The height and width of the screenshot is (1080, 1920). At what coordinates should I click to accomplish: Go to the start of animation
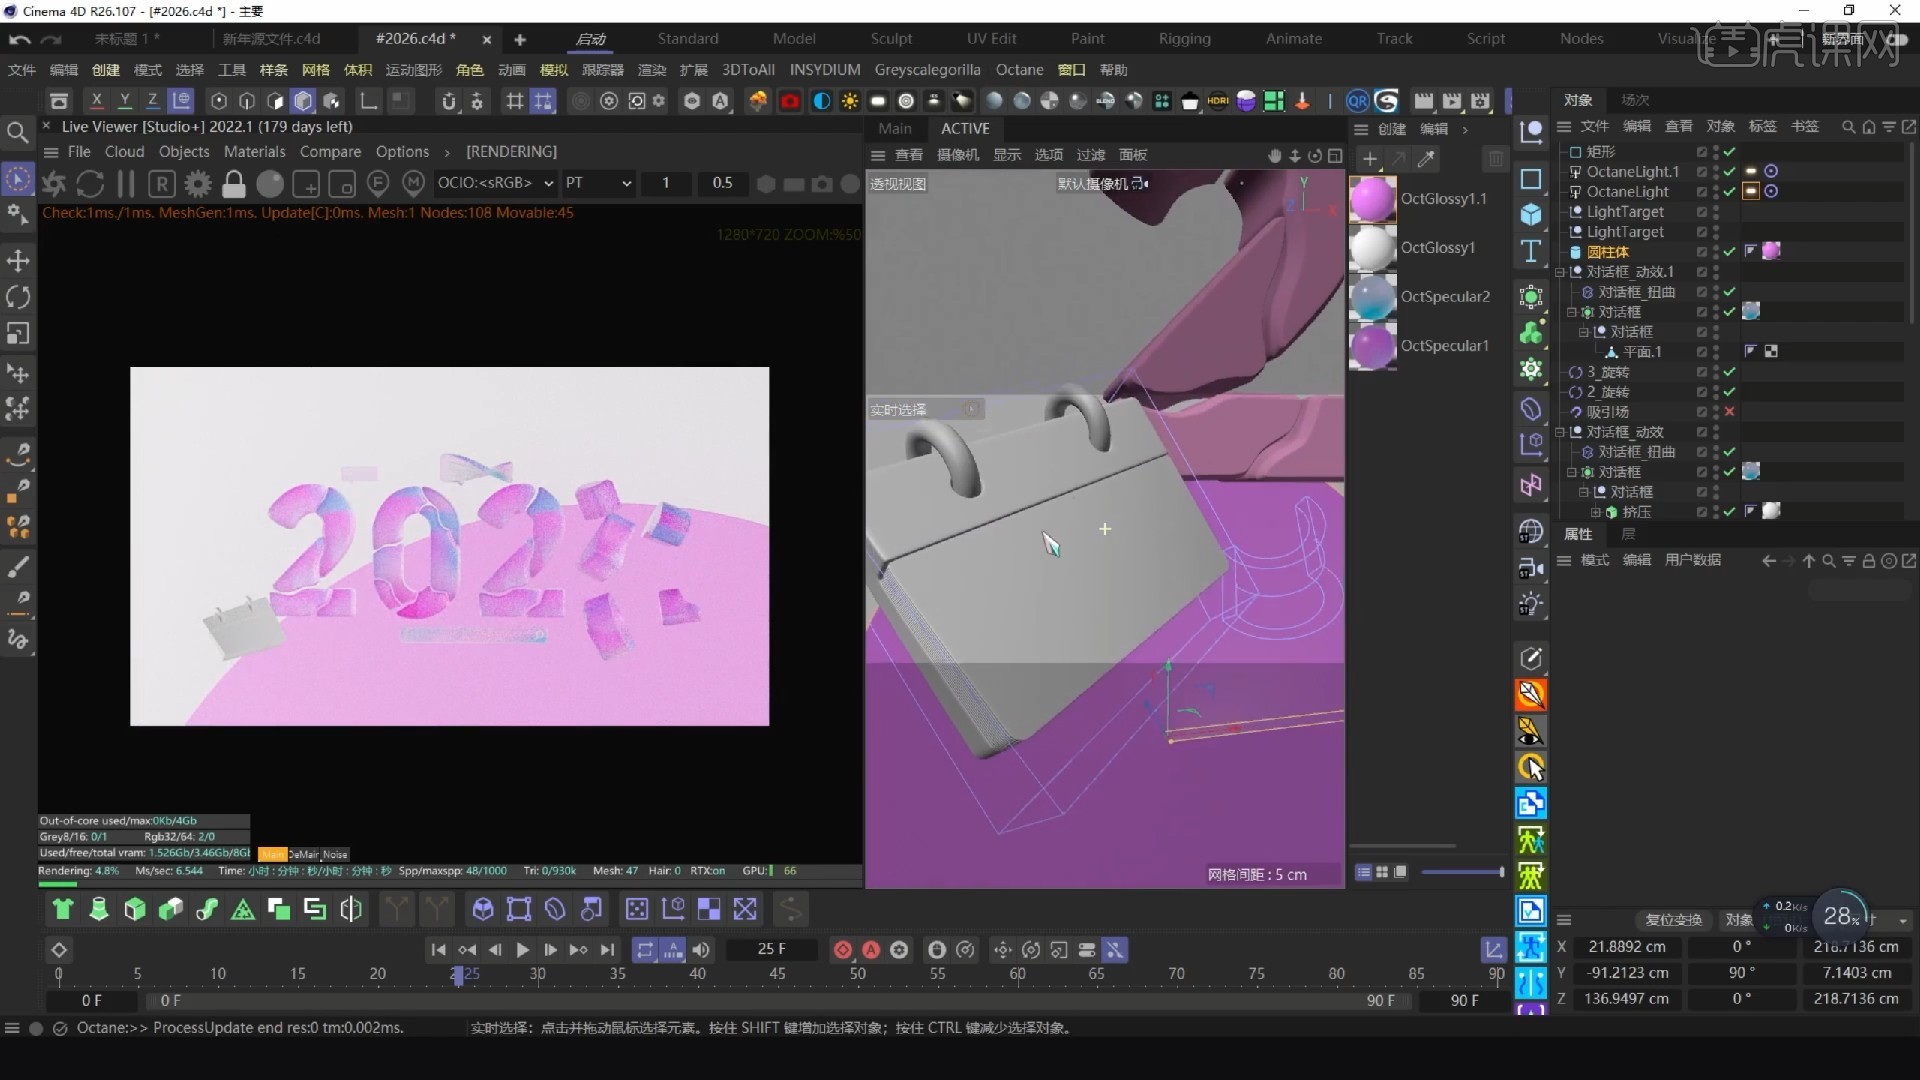[x=438, y=950]
